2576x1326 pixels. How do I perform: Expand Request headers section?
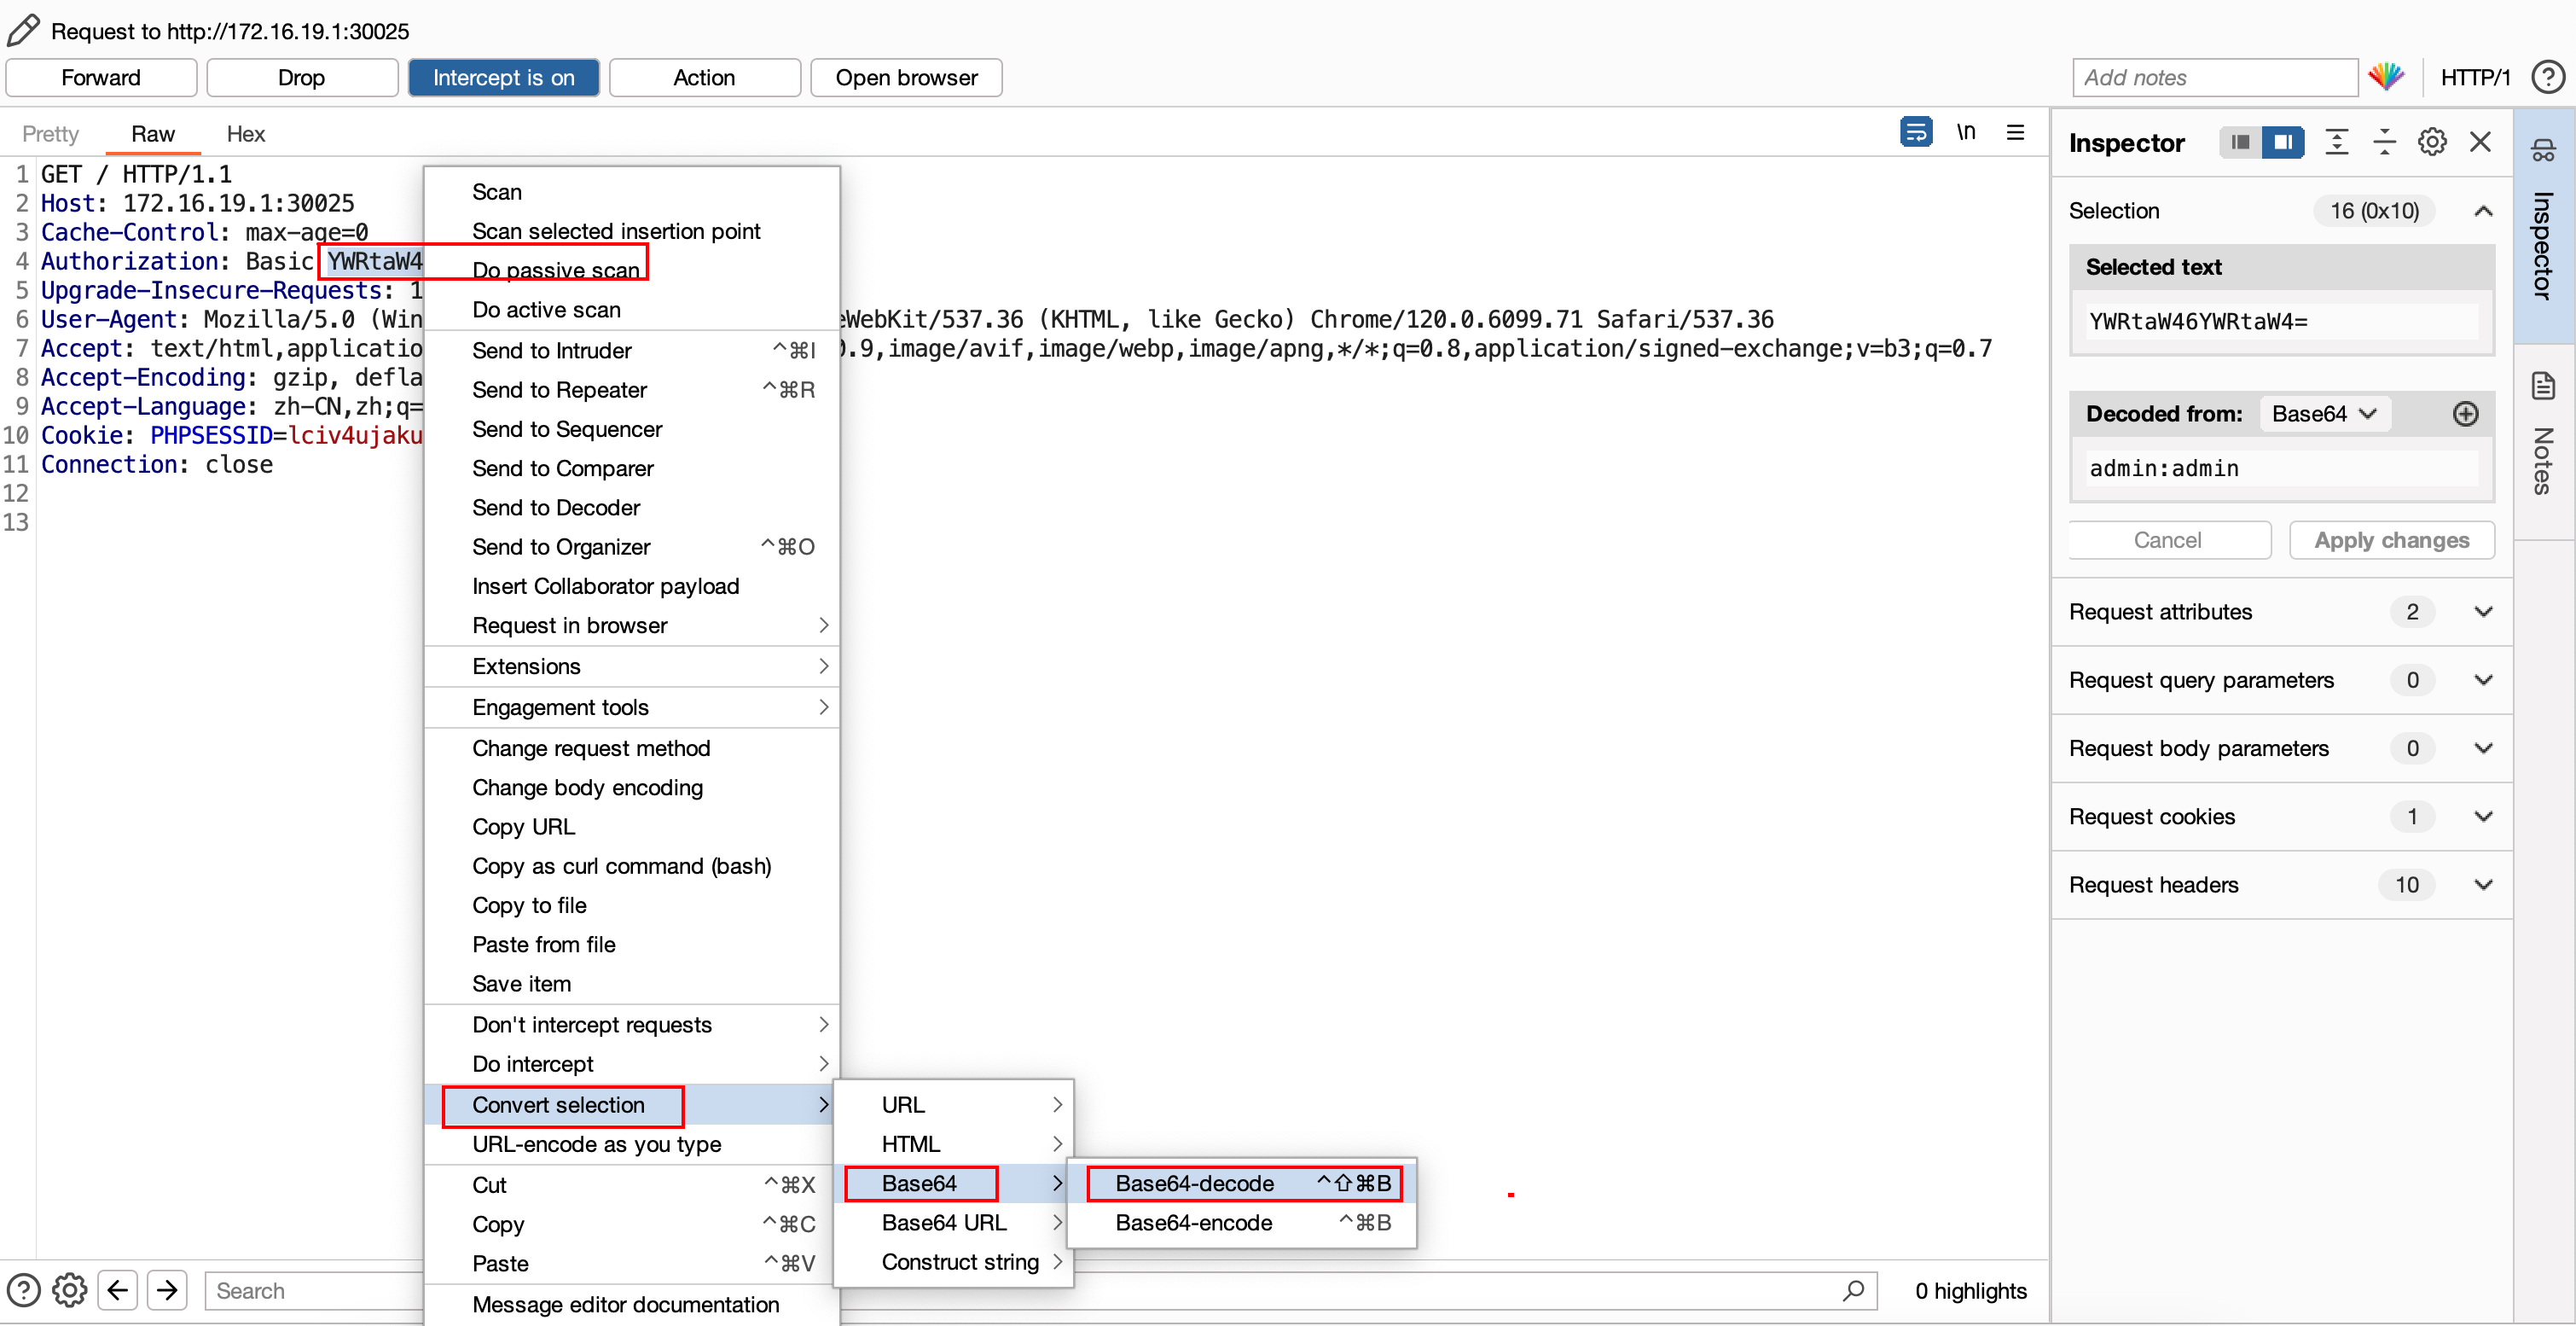pos(2282,885)
